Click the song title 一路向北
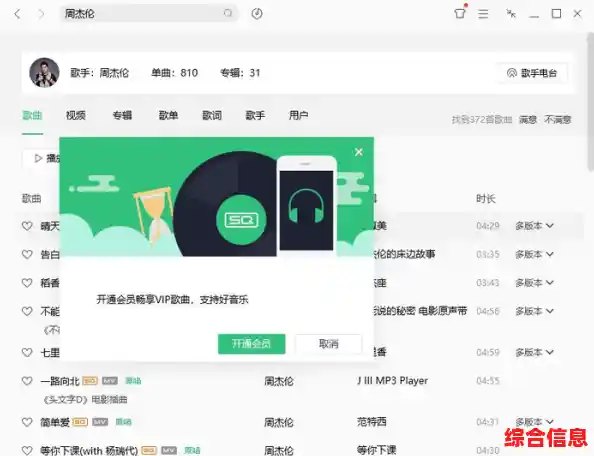Screen dimensions: 594x456 pos(60,381)
